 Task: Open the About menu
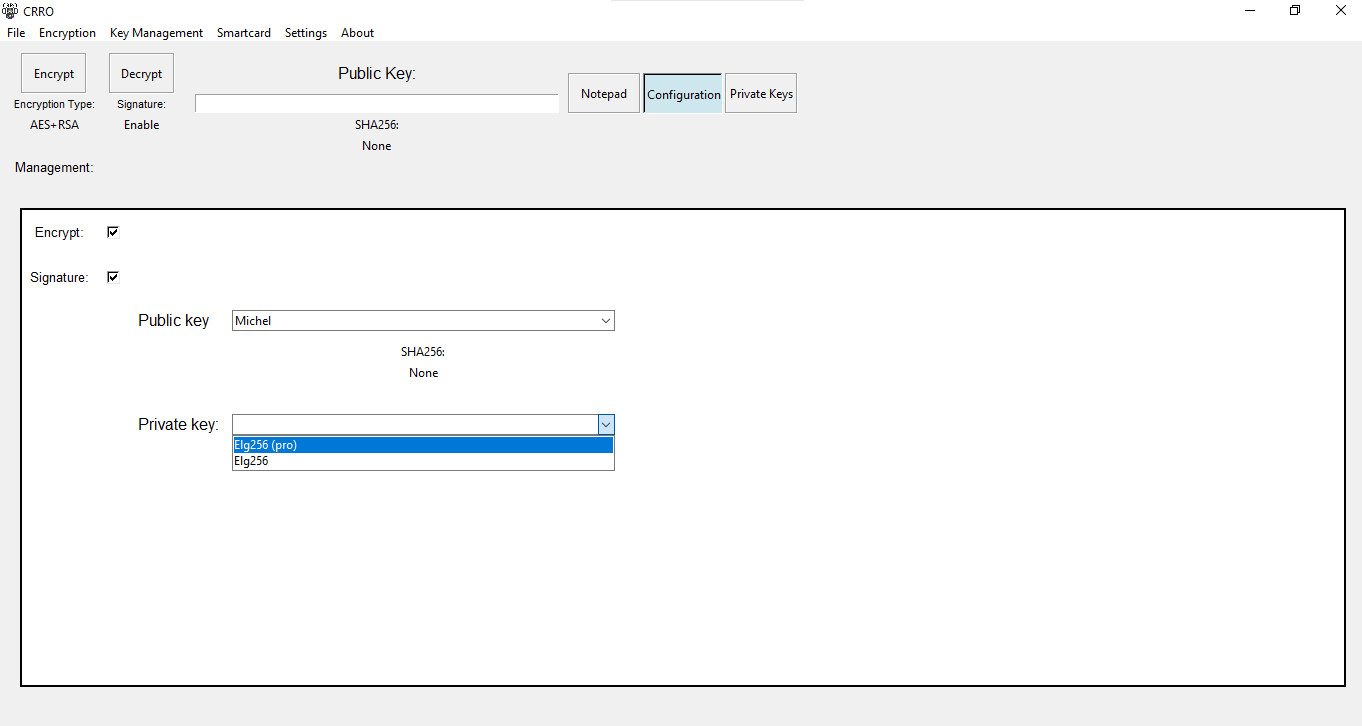(x=357, y=33)
